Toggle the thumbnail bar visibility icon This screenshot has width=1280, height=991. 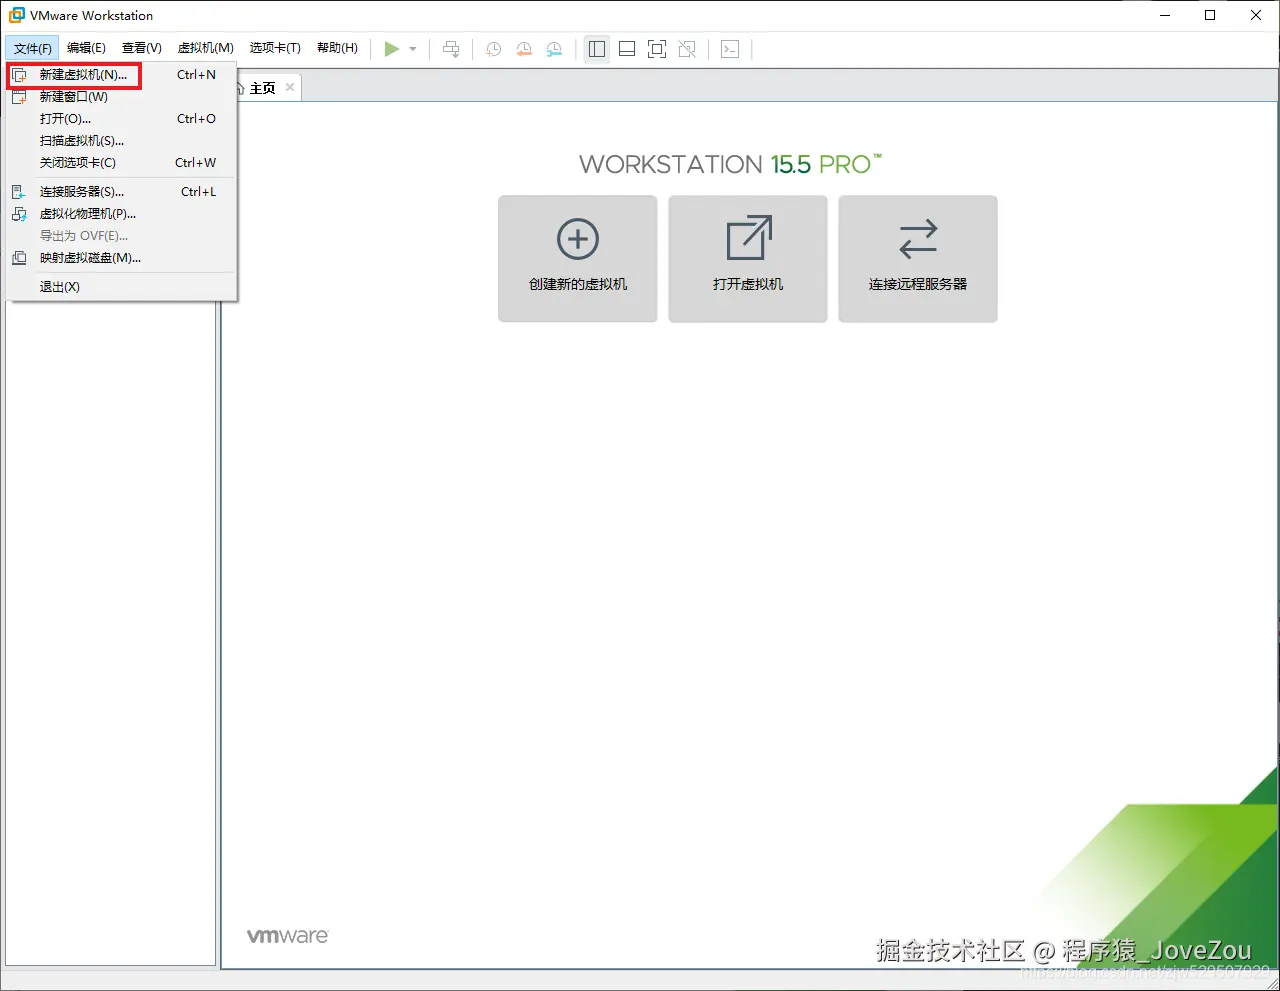coord(626,48)
